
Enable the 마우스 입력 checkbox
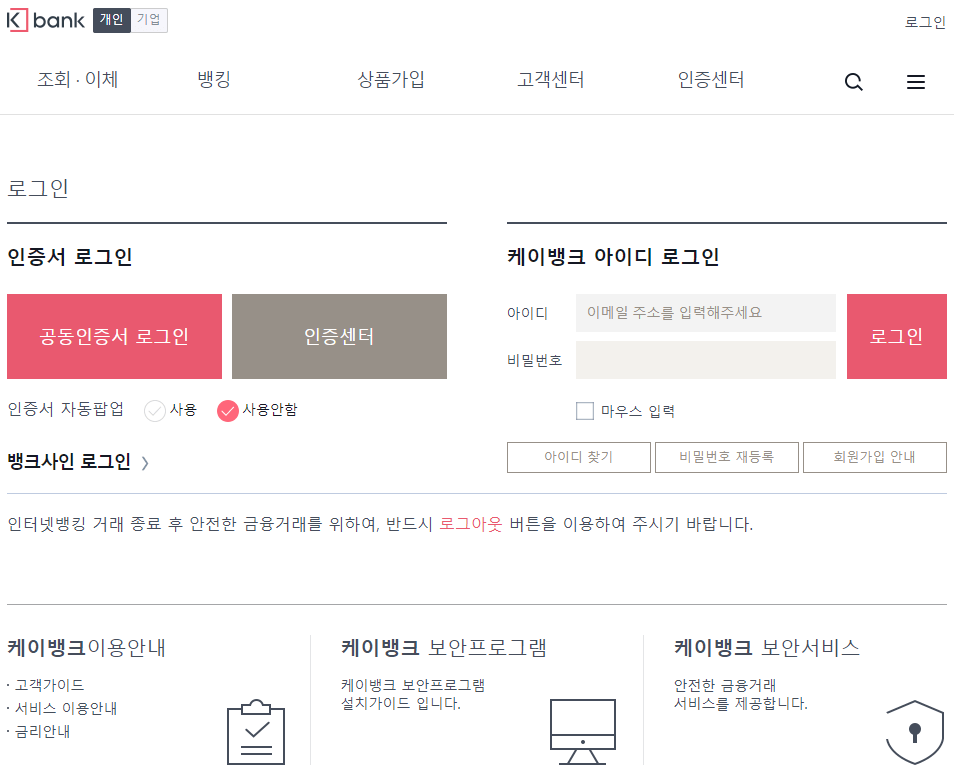(x=583, y=410)
